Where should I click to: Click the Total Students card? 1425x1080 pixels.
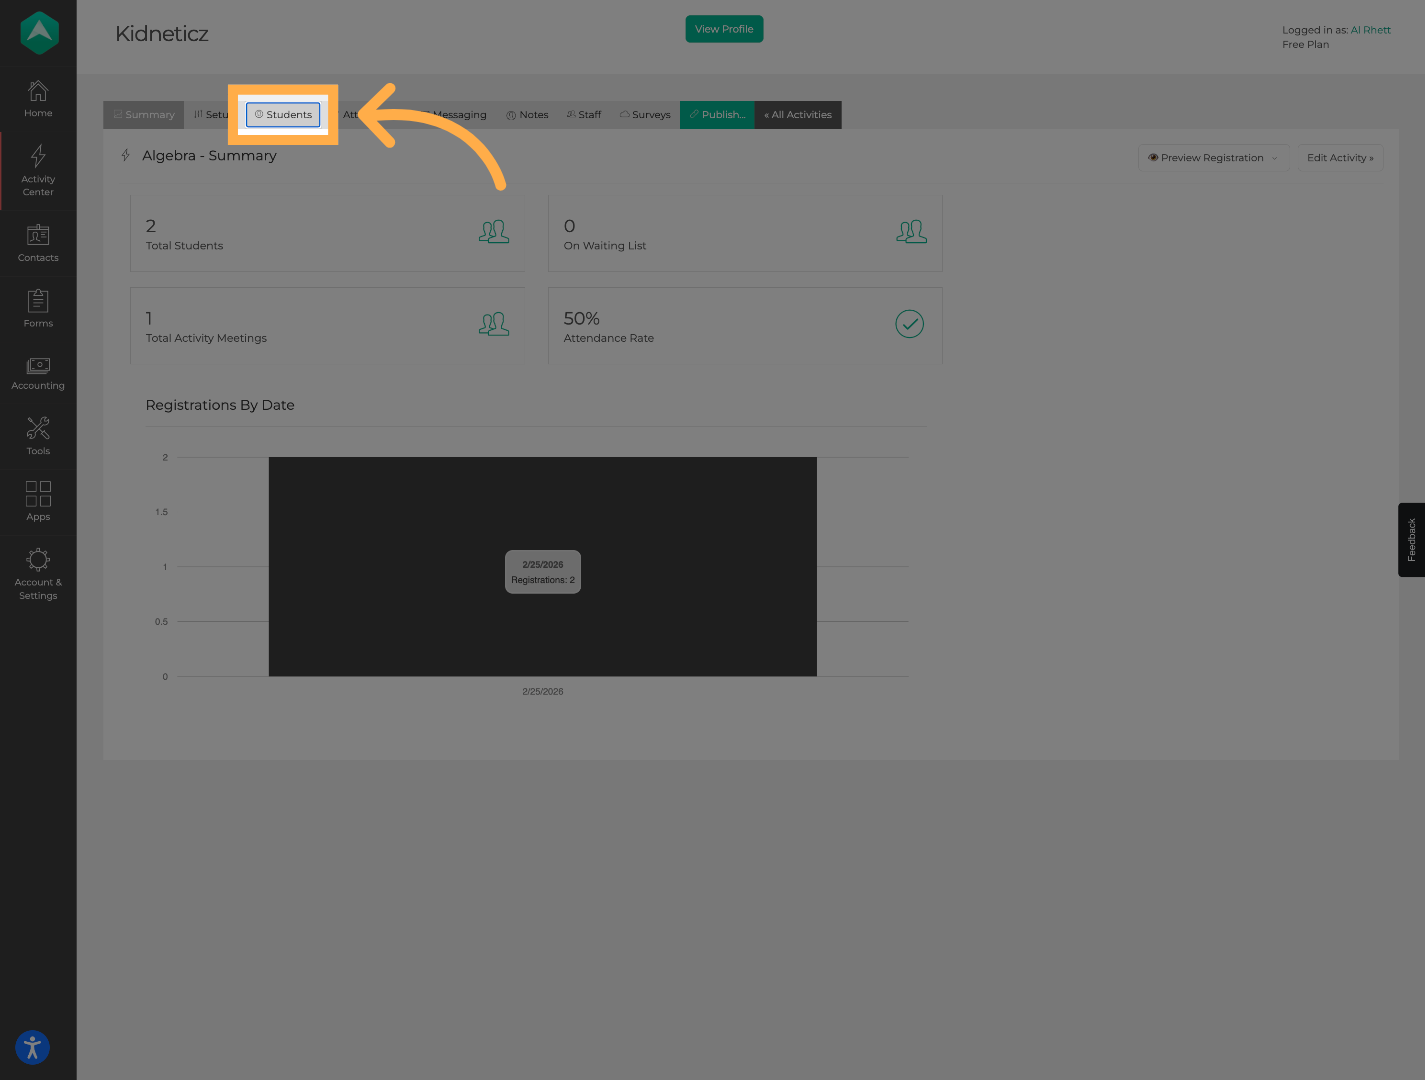click(327, 233)
